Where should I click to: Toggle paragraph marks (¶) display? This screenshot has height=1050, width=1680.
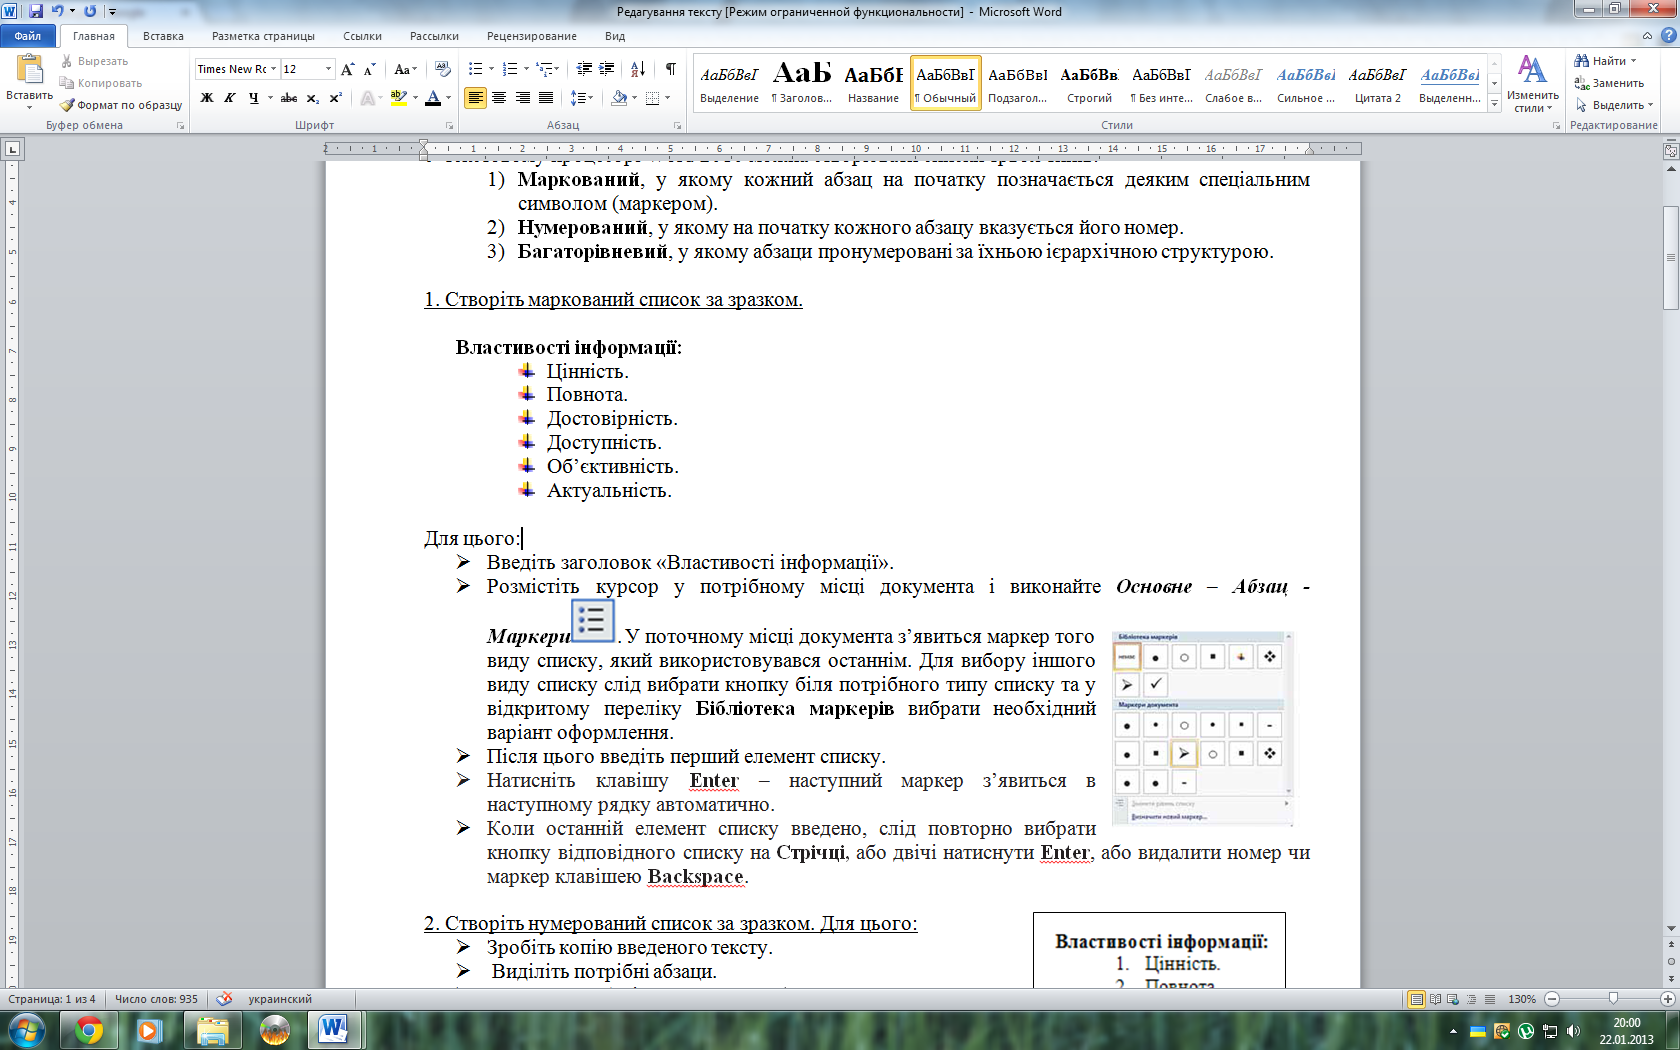[670, 69]
